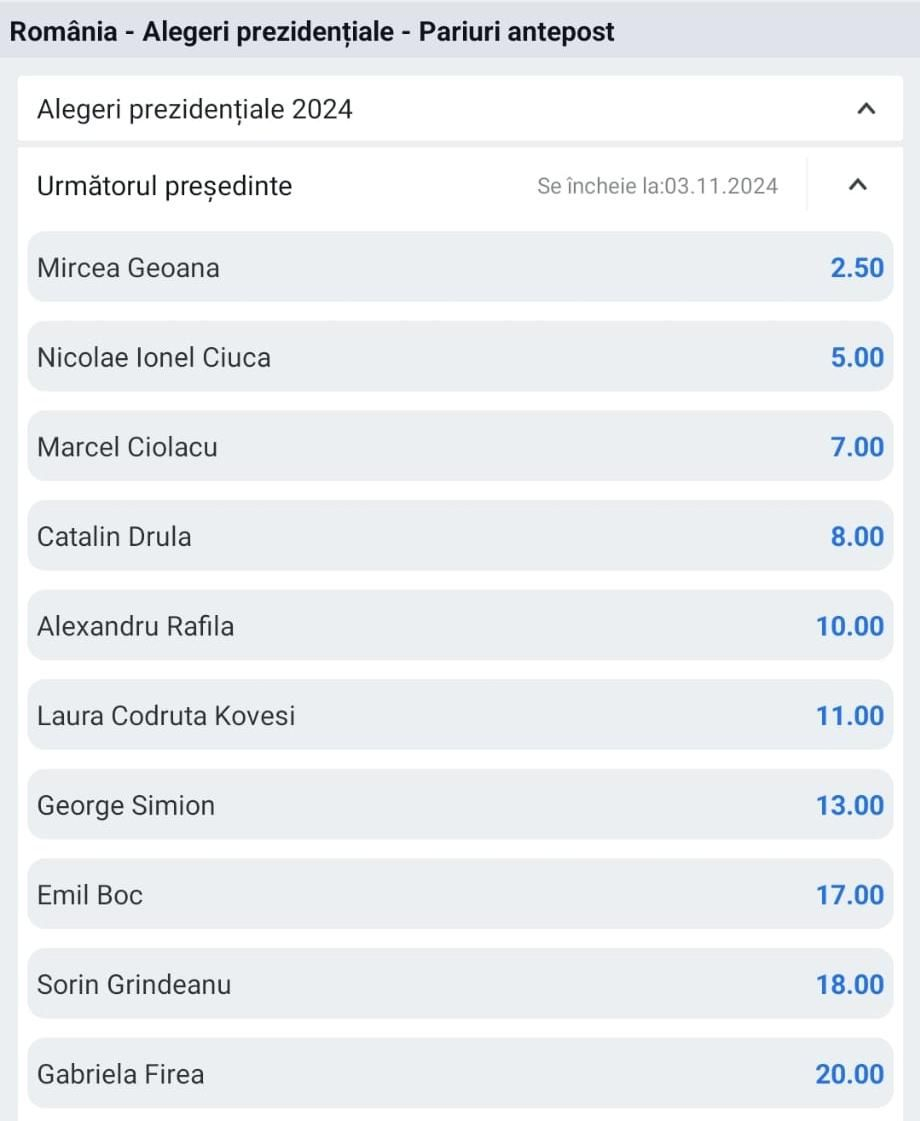Click the Alegeri prezidențiale 2024 title
Image resolution: width=920 pixels, height=1121 pixels.
(195, 109)
